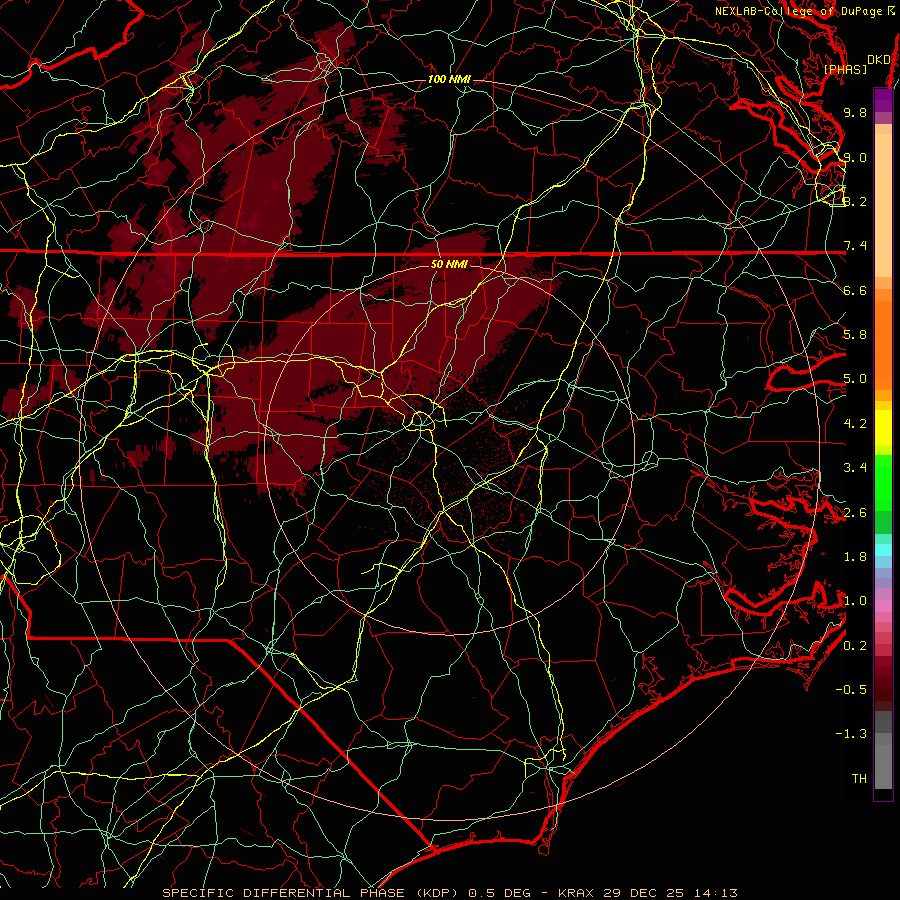Click the 6.6 scale value
This screenshot has height=900, width=900.
click(x=855, y=290)
